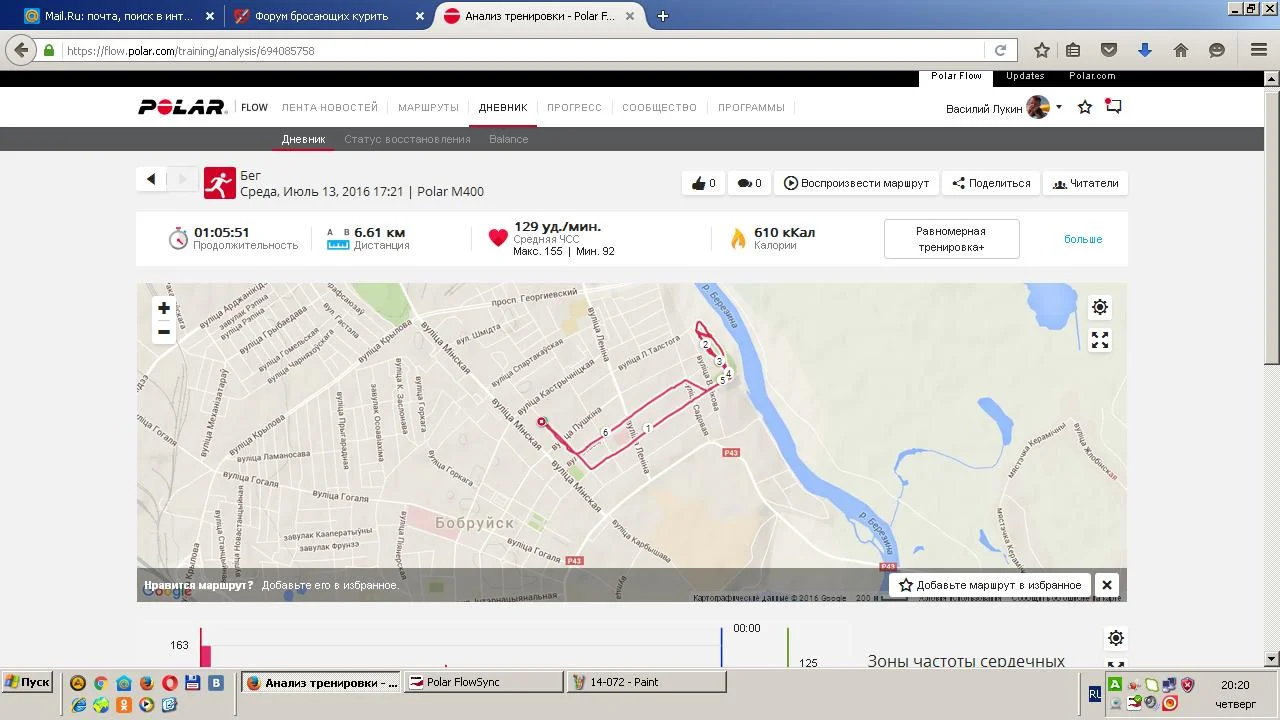Screen dimensions: 1280x720
Task: Open the ПРОГРЕСС menu item
Action: [x=574, y=107]
